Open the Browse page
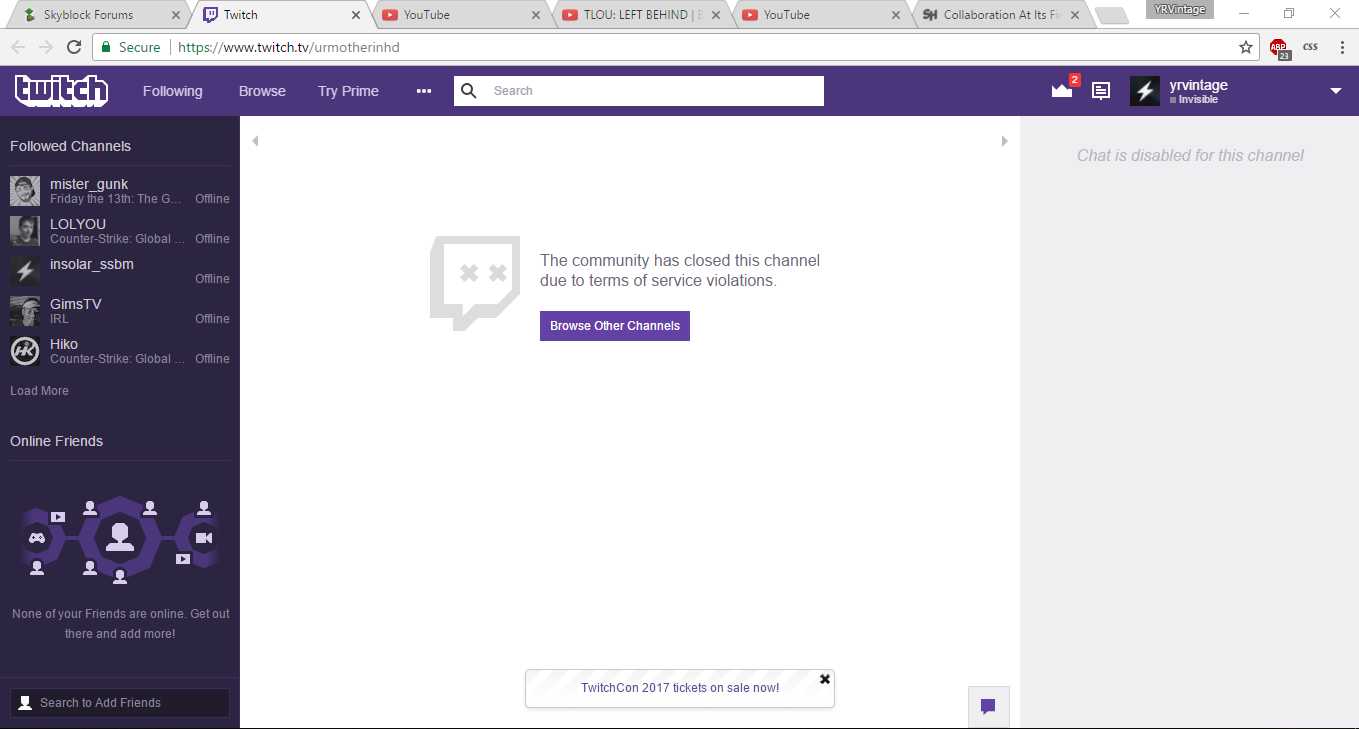This screenshot has height=729, width=1359. pos(262,91)
